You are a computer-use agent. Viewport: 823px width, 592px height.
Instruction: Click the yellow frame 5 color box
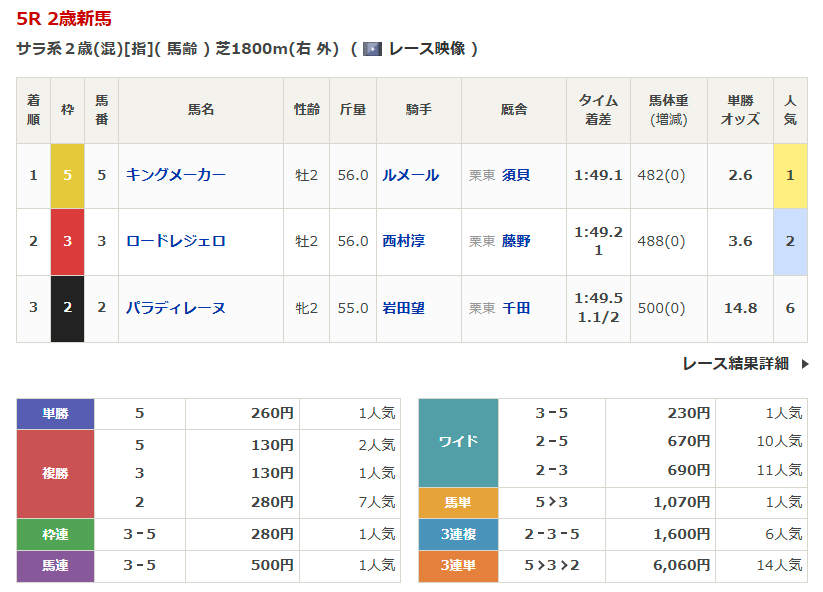[68, 175]
